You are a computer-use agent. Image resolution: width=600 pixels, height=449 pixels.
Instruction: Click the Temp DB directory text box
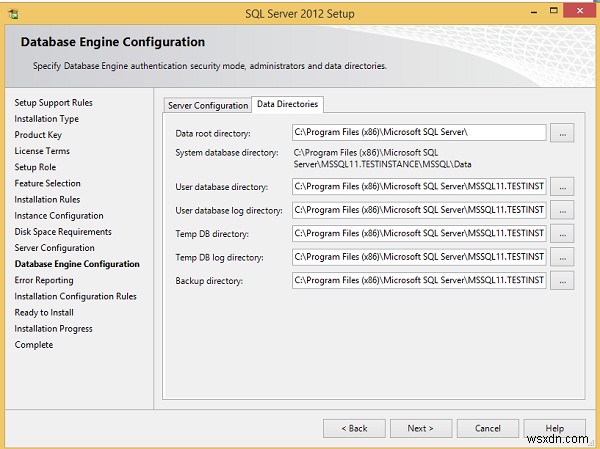[419, 233]
